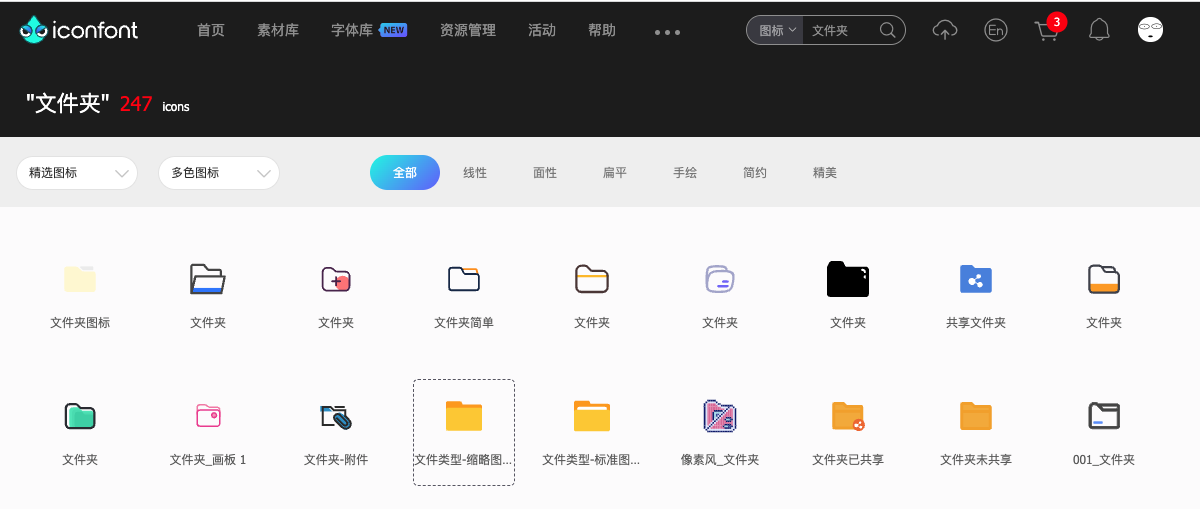Viewport: 1200px width, 509px height.
Task: Select the blue 共享文件夹 icon
Action: (976, 279)
